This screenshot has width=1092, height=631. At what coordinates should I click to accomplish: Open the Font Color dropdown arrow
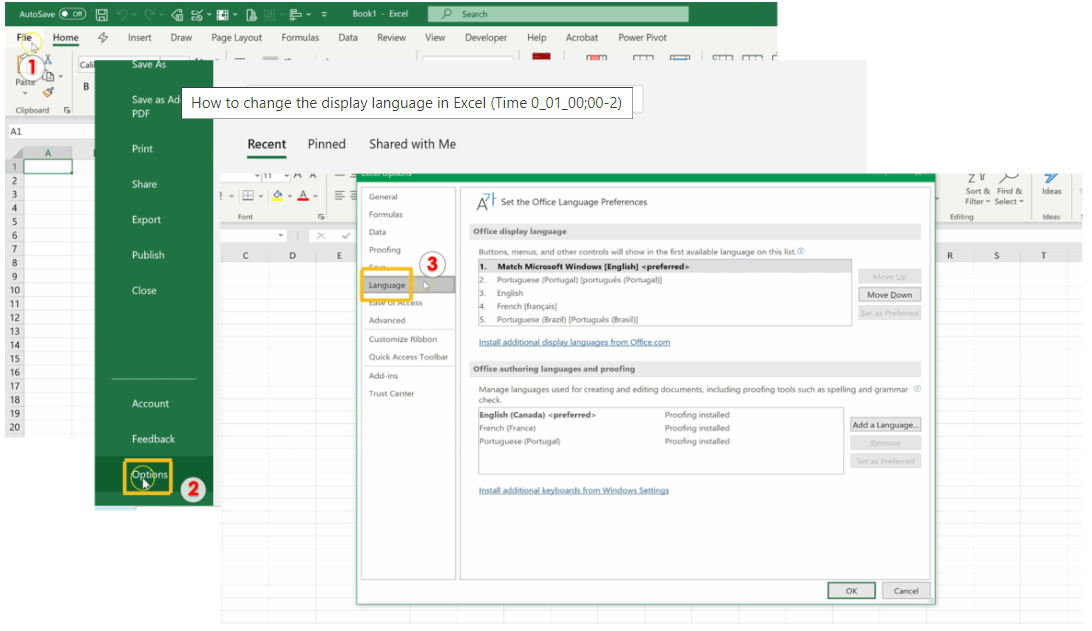[315, 195]
